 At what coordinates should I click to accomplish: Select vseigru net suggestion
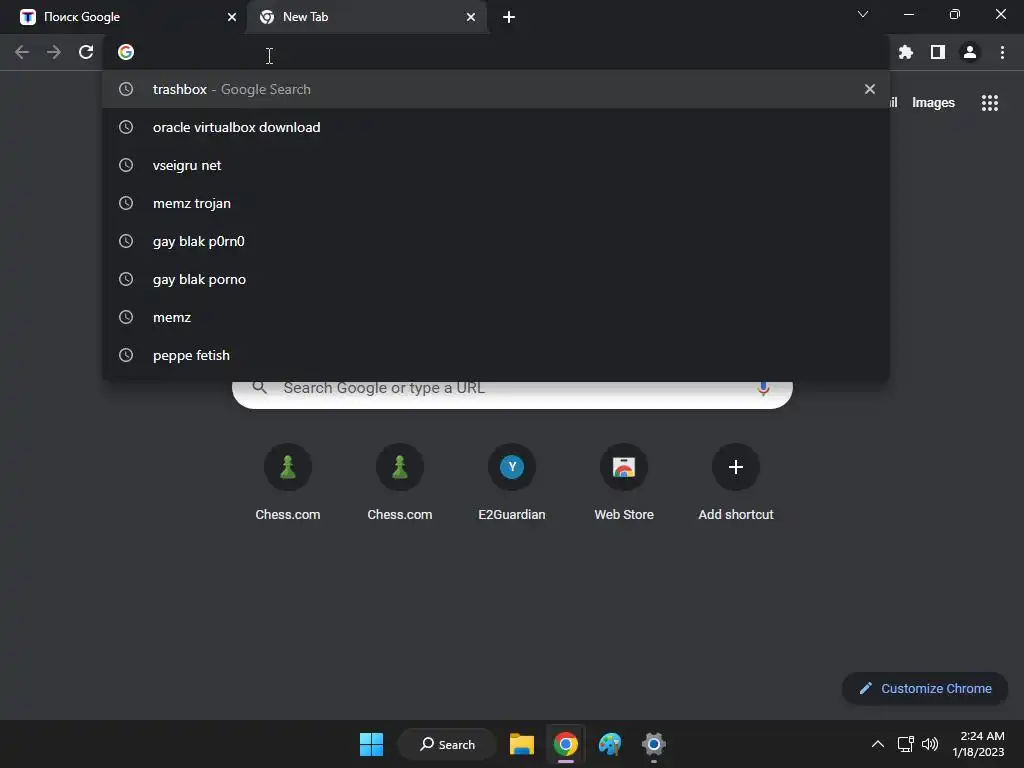pos(496,165)
